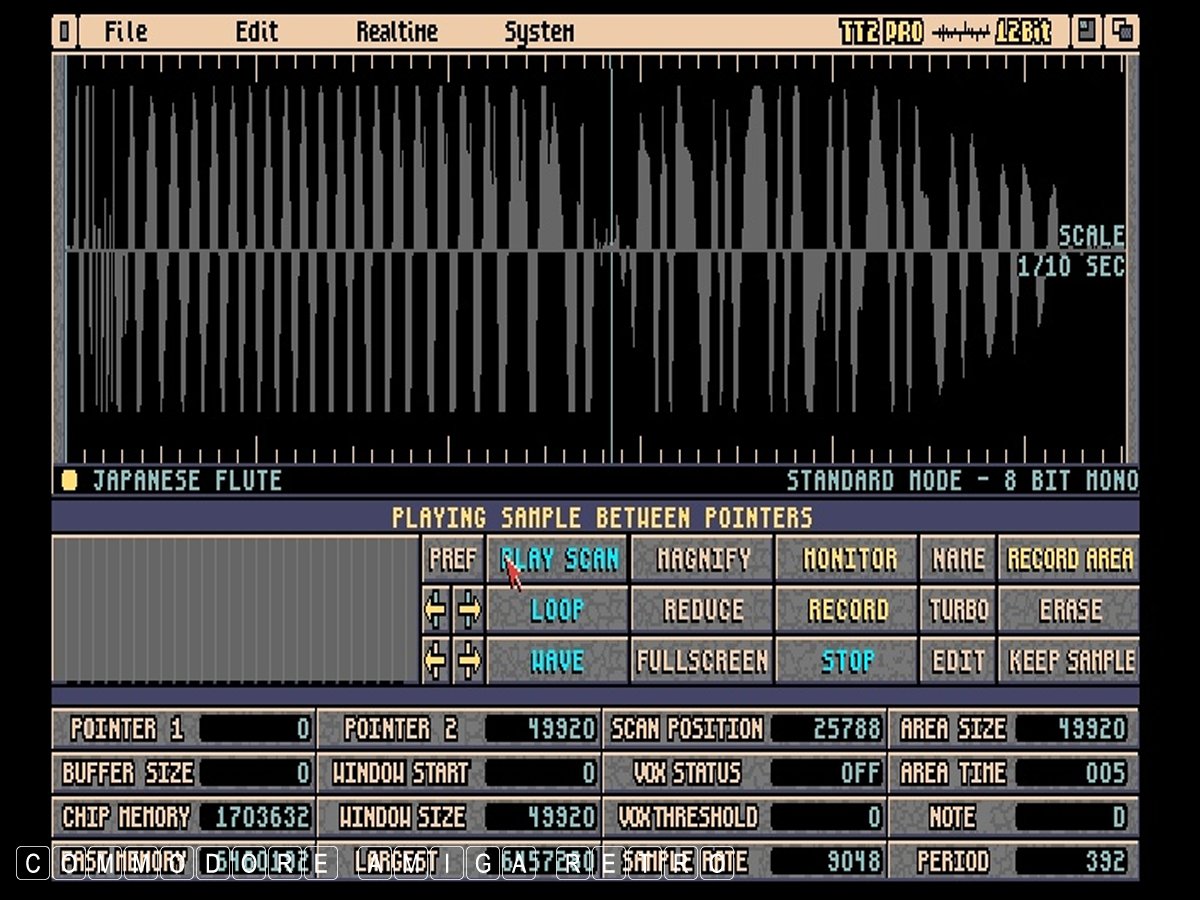The image size is (1200, 900).
Task: Click the yellow dot beside JAPANESE FLUTE
Action: tap(69, 480)
